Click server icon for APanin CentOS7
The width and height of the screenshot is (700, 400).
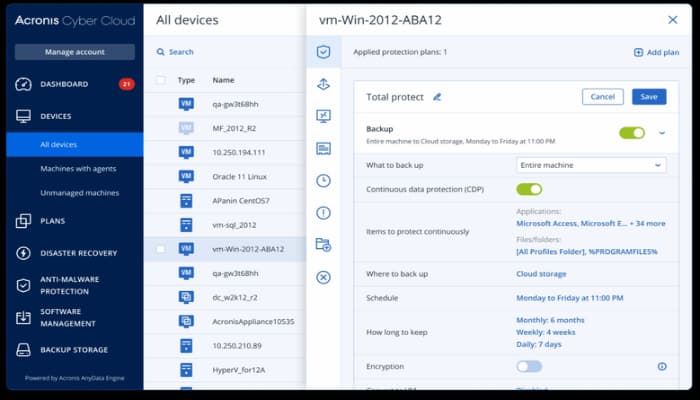tap(186, 200)
